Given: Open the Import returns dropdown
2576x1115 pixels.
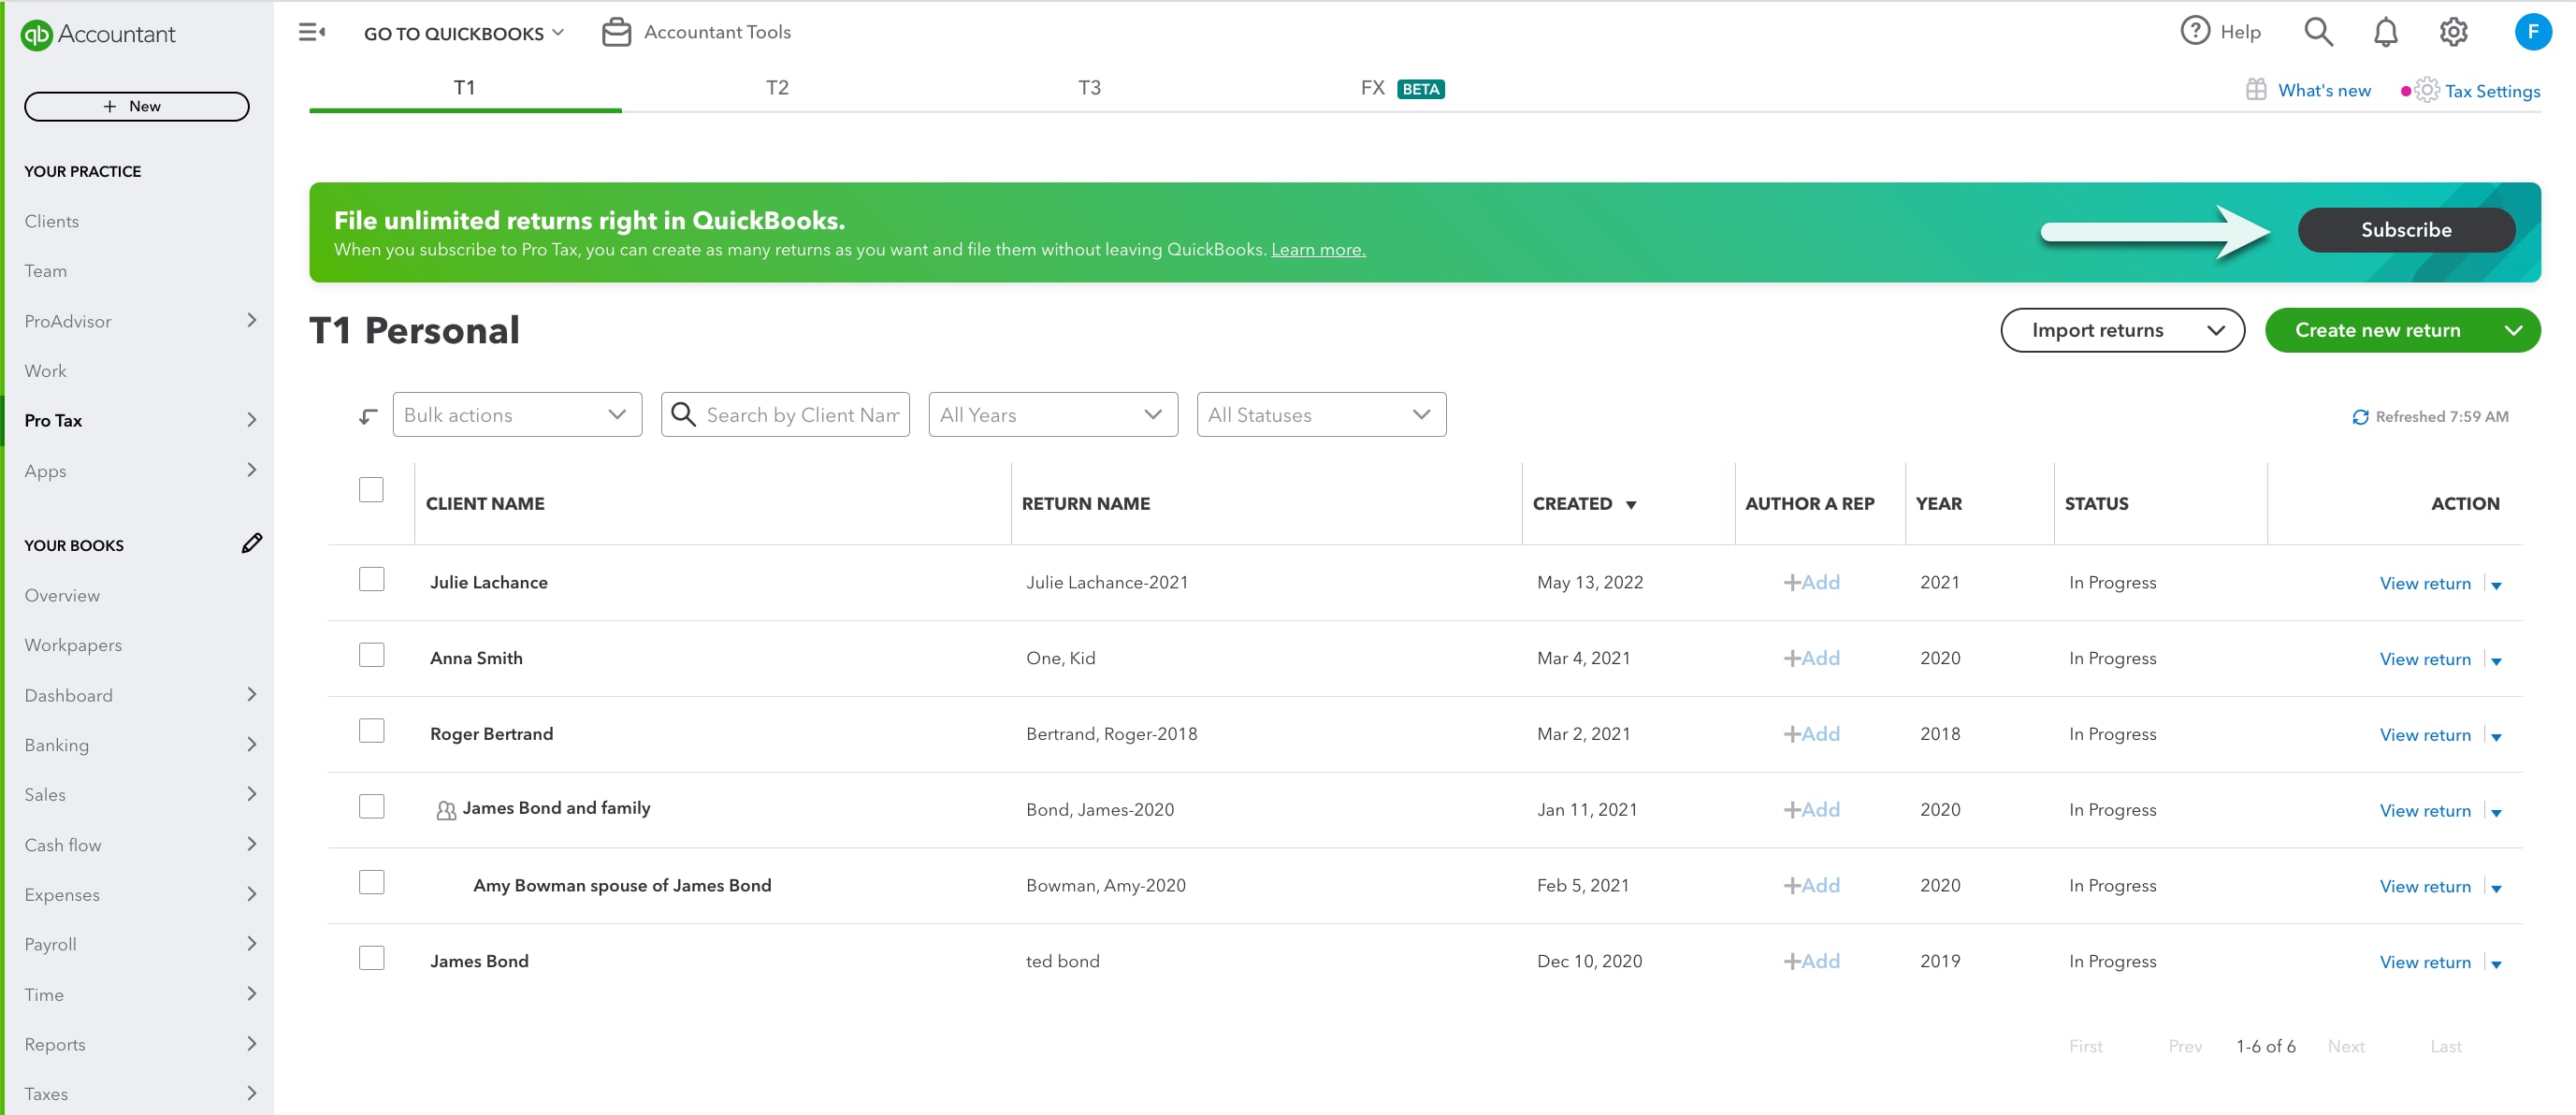Looking at the screenshot, I should tap(2122, 330).
